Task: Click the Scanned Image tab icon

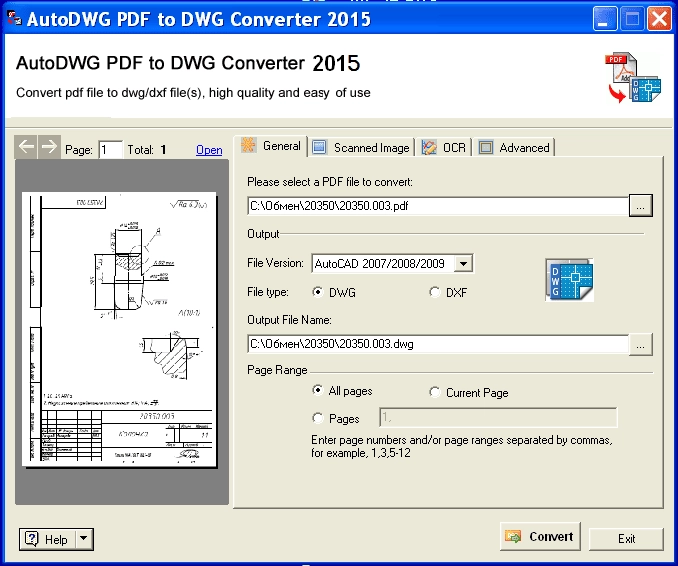Action: pos(319,147)
